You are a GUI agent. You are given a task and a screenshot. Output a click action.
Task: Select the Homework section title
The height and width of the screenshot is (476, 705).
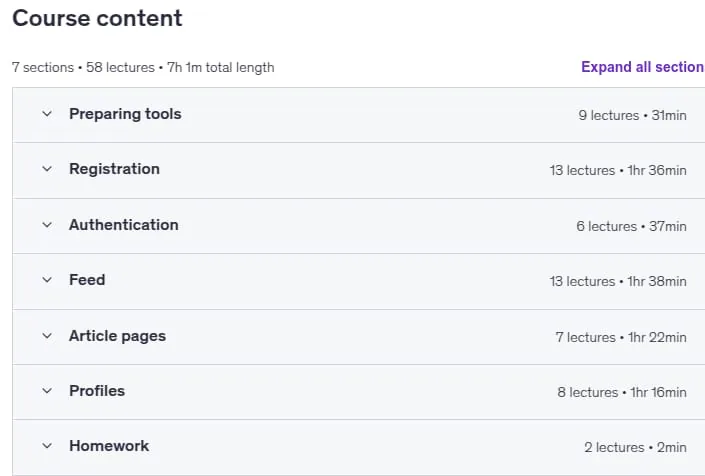click(x=109, y=446)
